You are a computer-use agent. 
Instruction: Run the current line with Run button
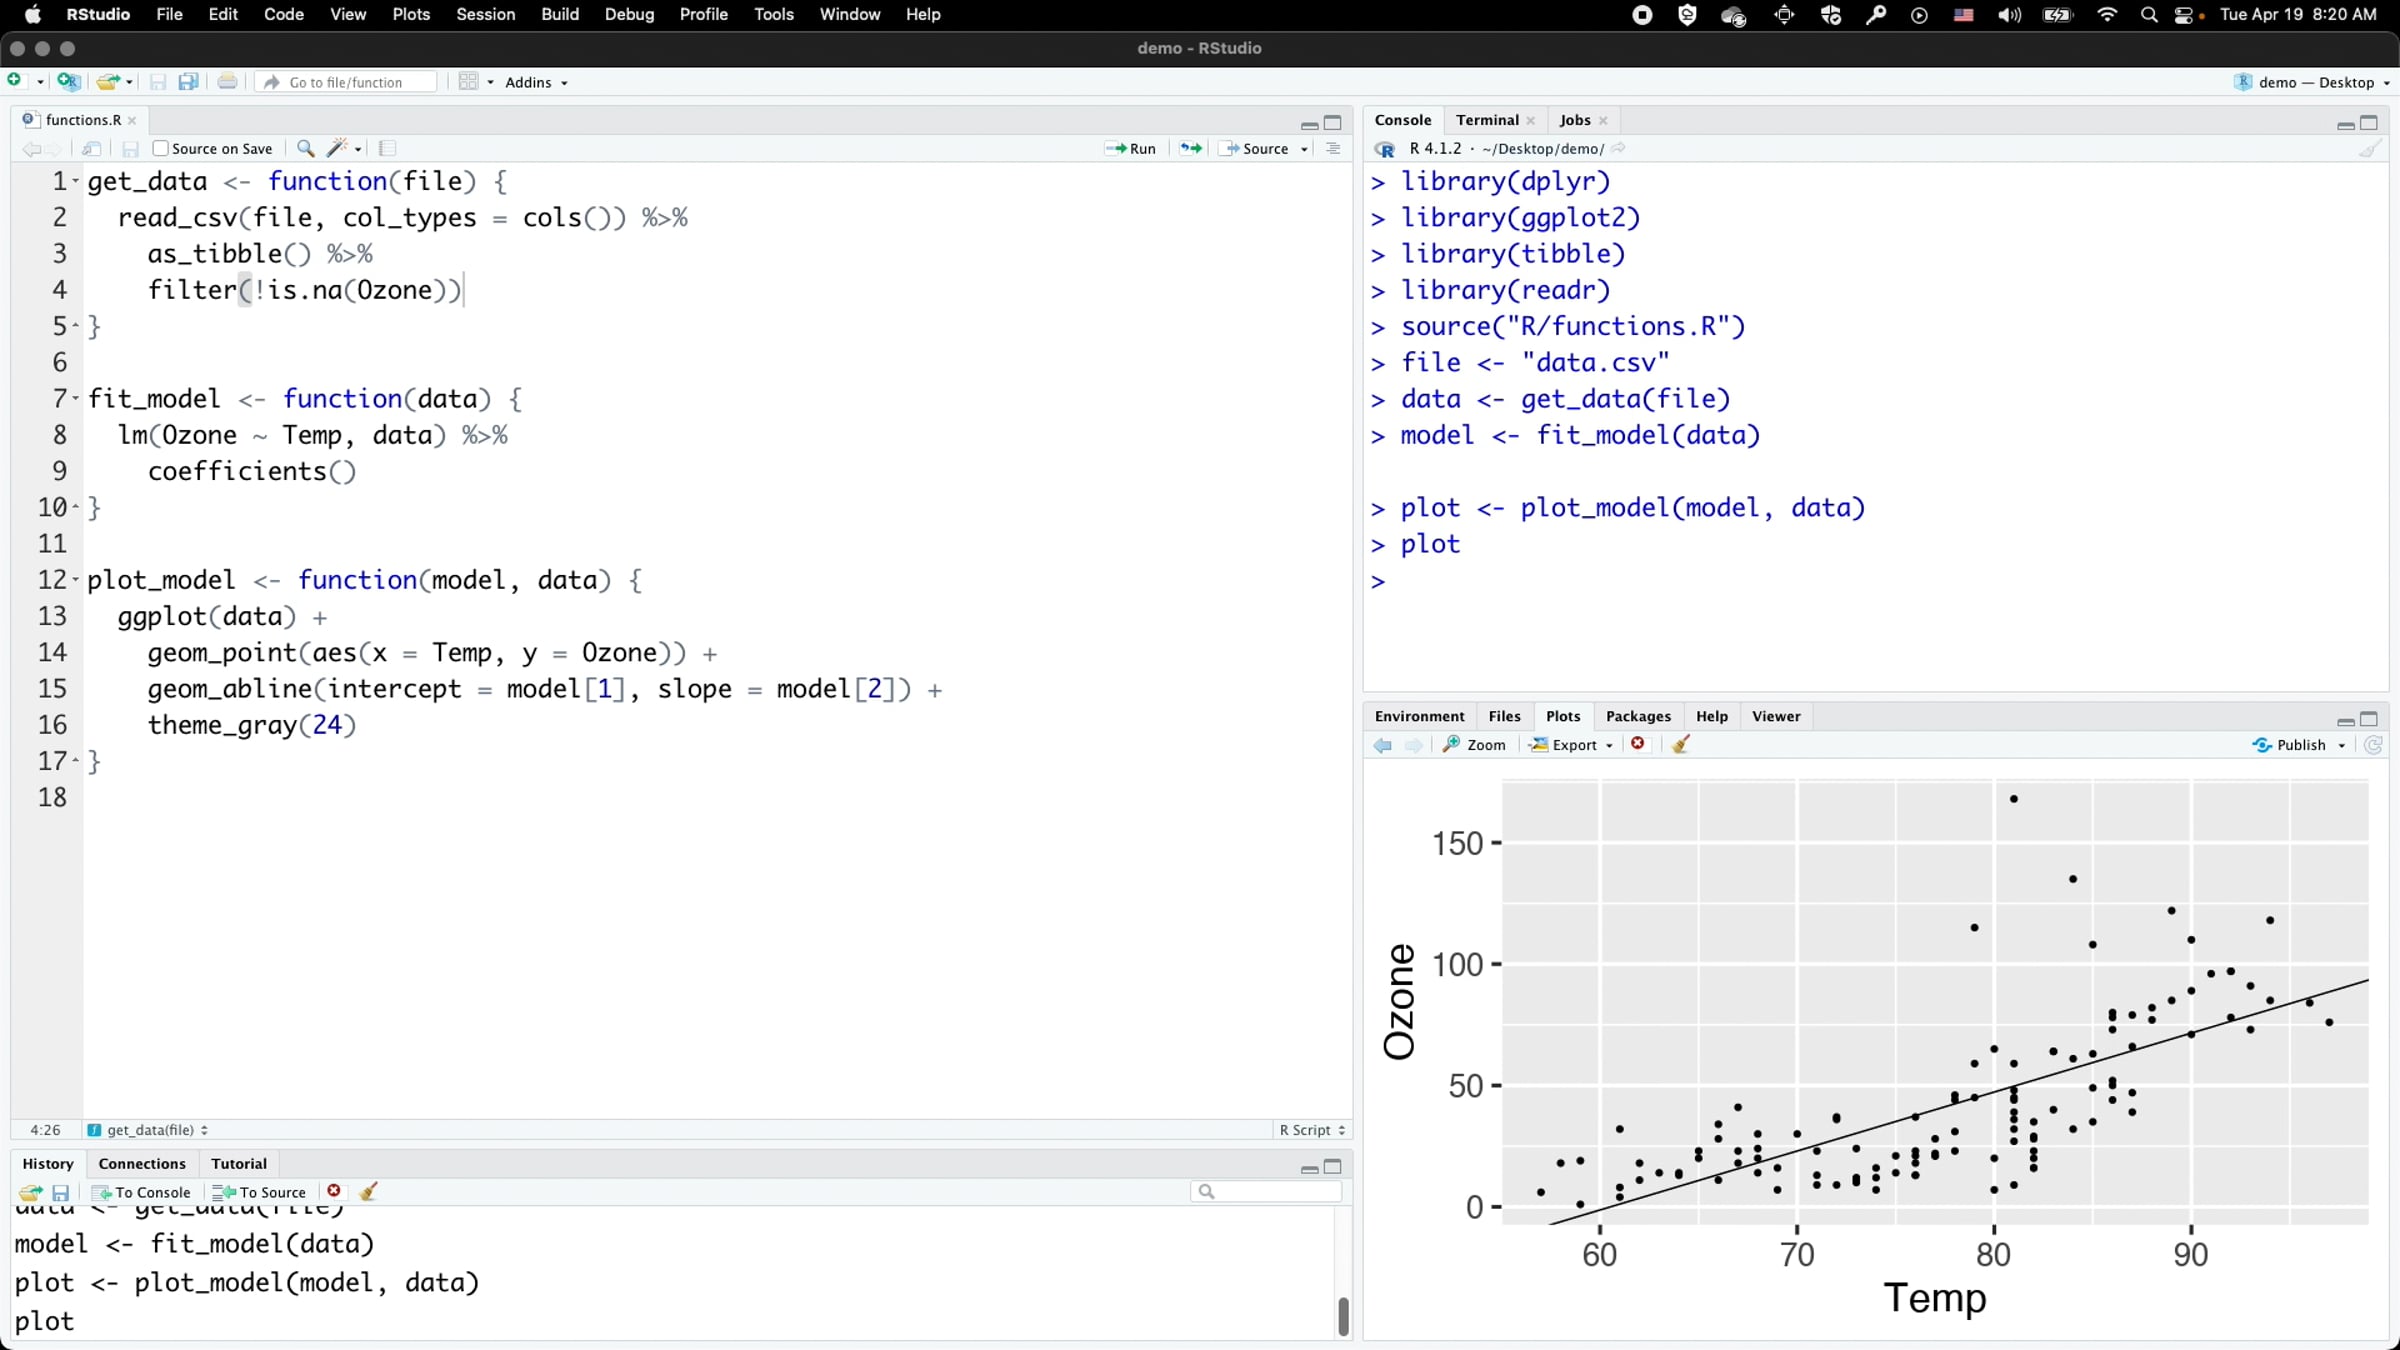click(1131, 148)
